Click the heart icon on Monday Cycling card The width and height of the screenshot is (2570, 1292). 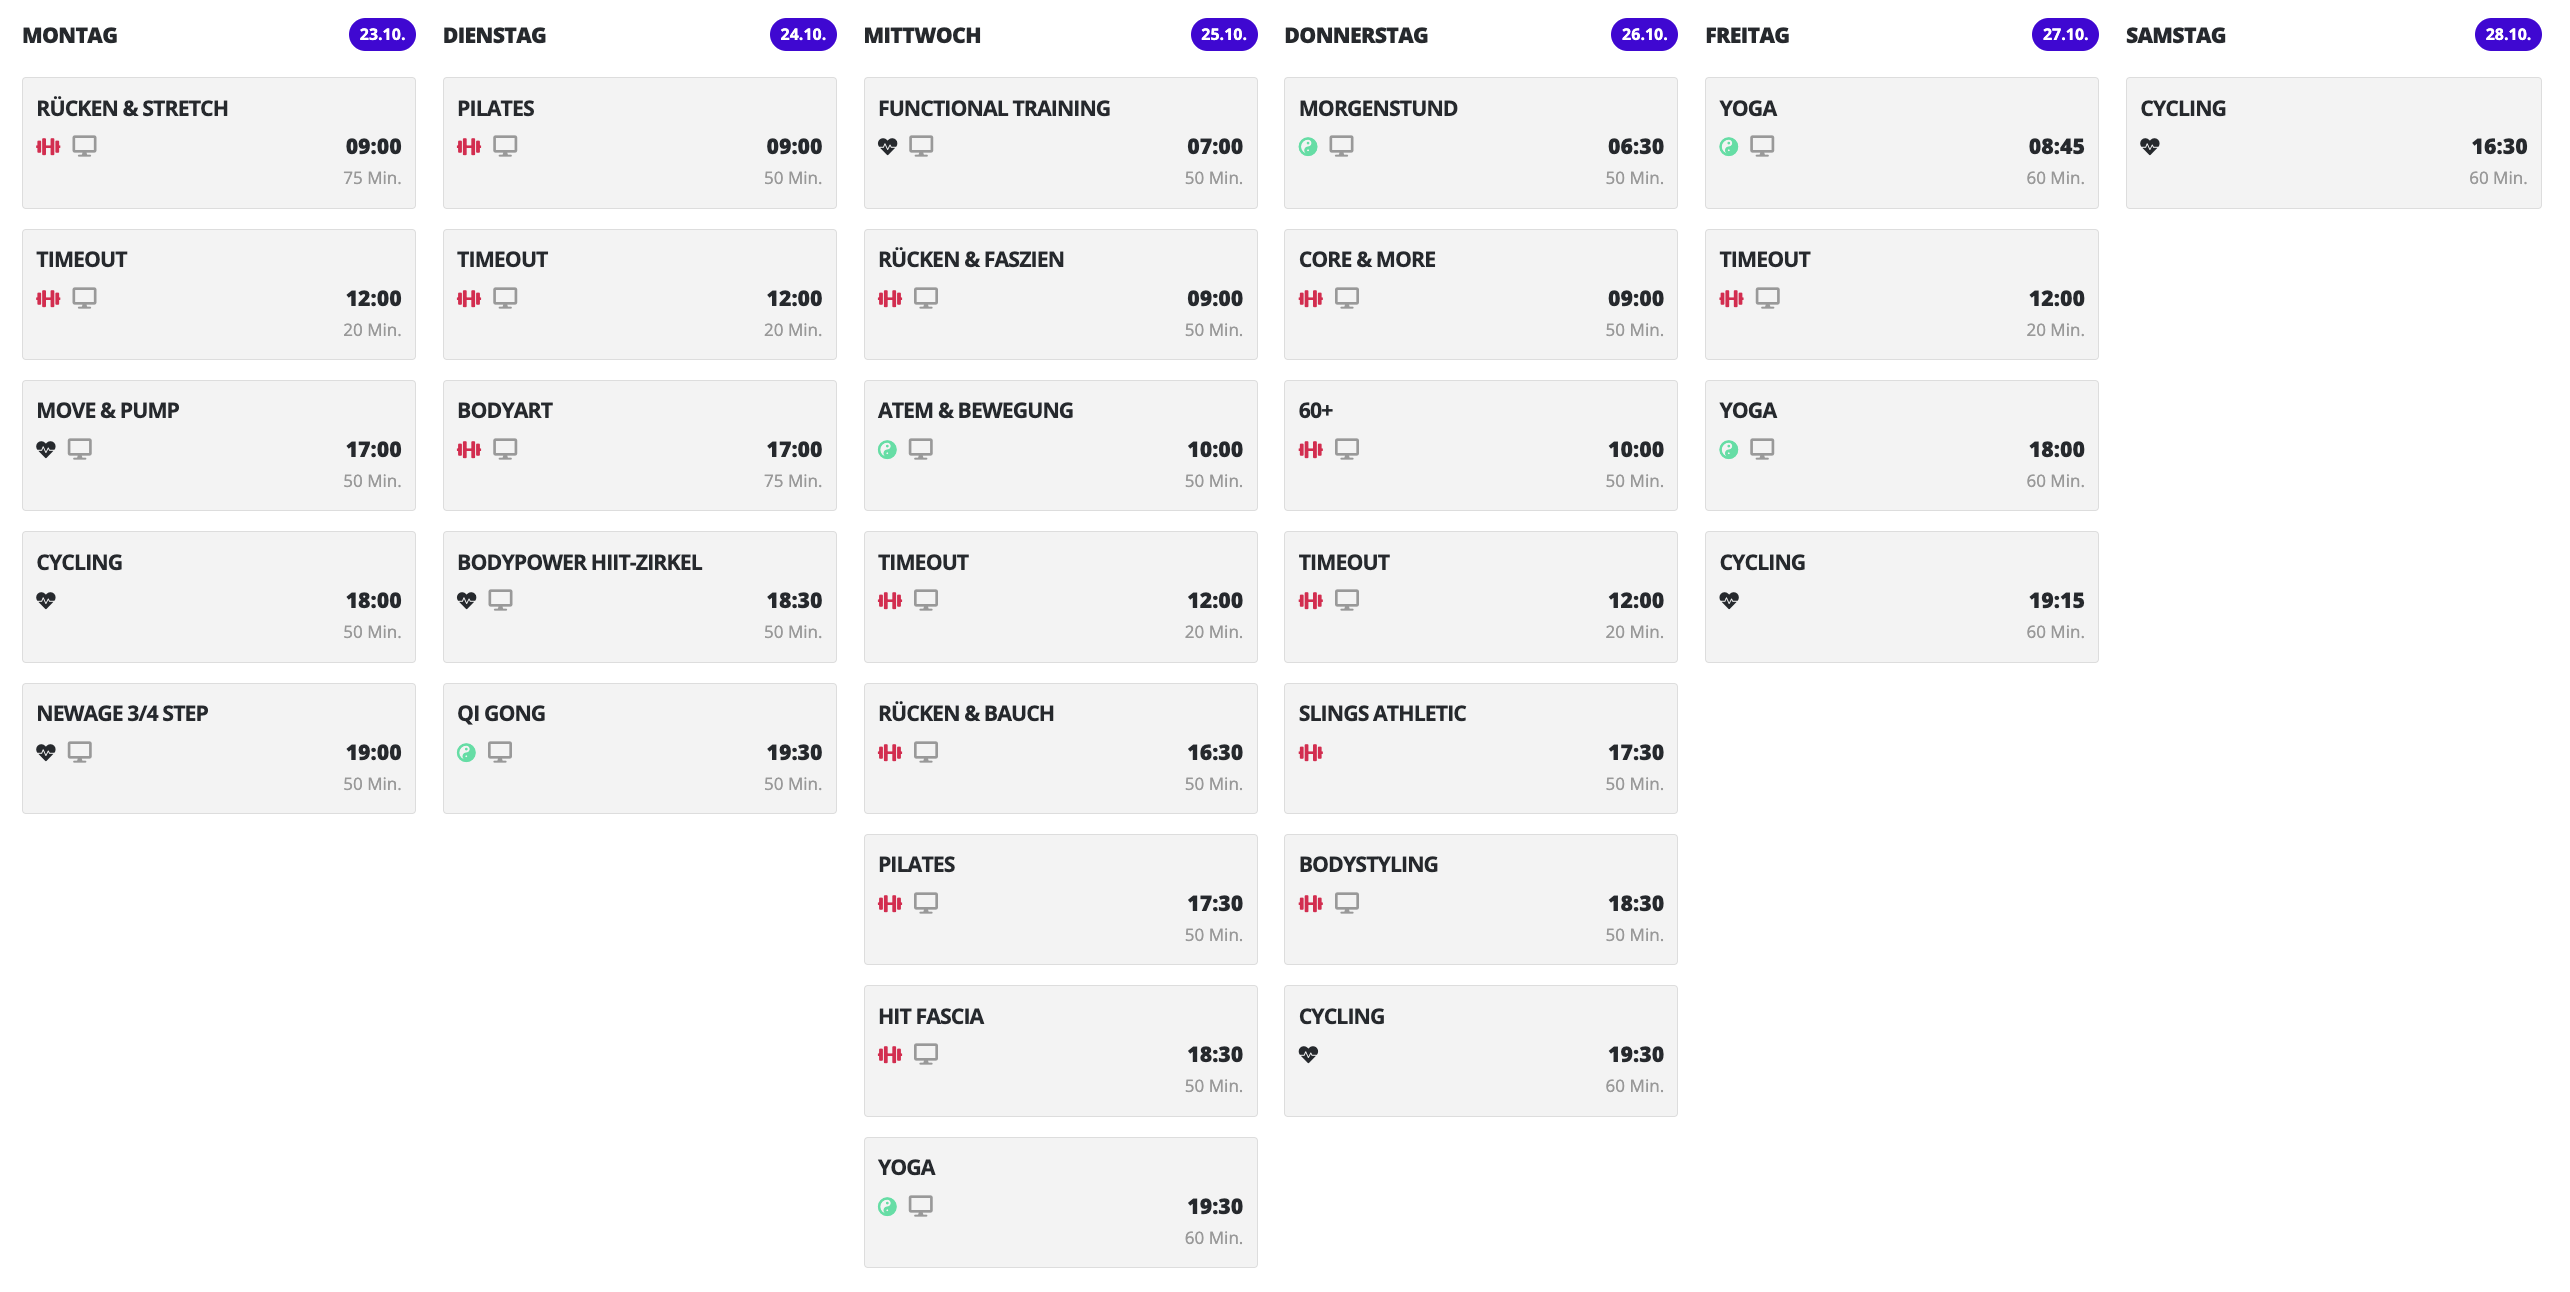46,601
